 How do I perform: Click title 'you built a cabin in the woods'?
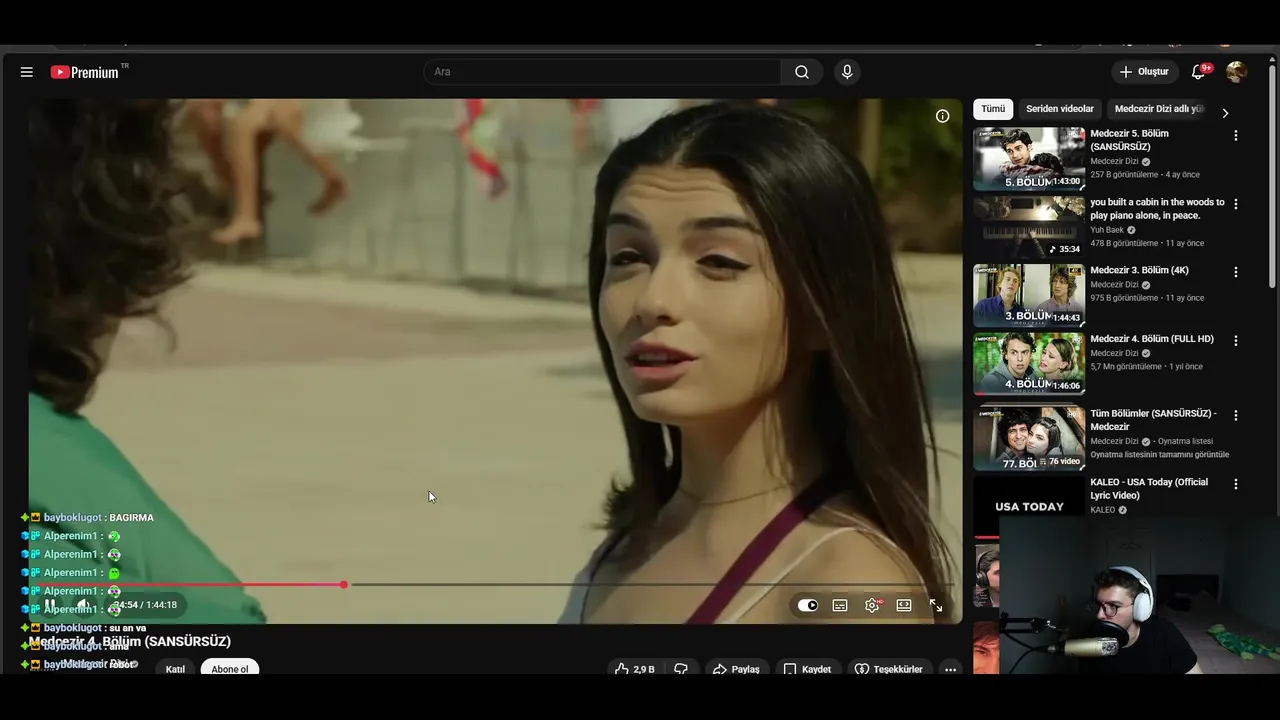1157,209
